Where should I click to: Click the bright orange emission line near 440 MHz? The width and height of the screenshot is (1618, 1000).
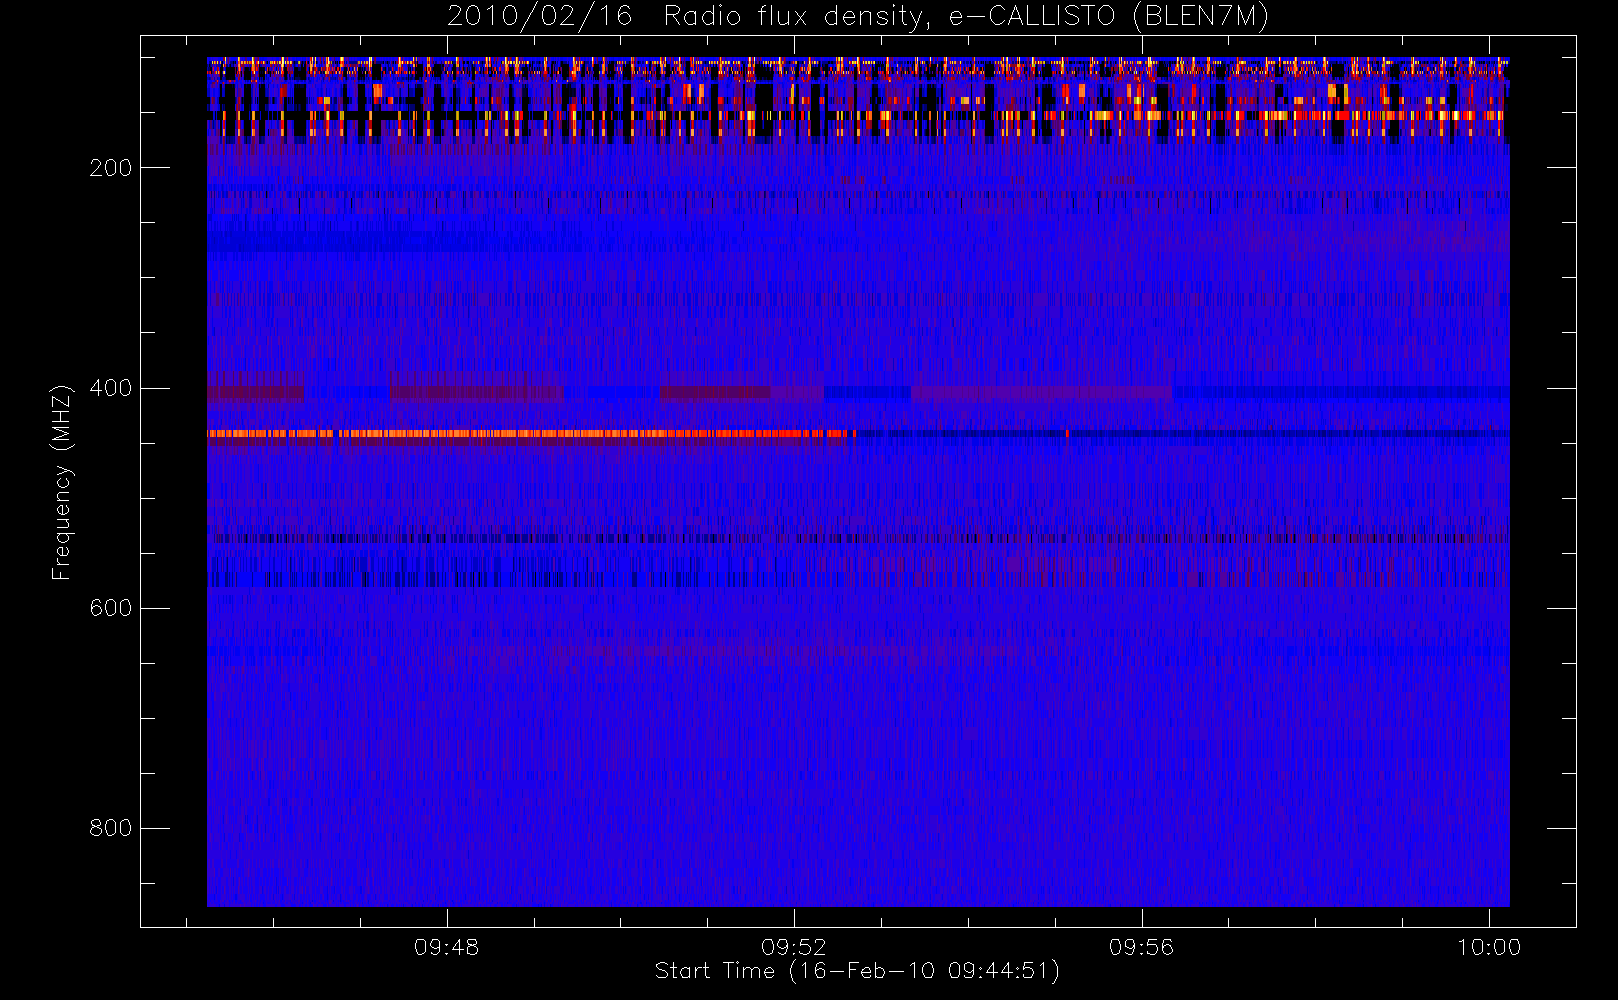tap(530, 434)
